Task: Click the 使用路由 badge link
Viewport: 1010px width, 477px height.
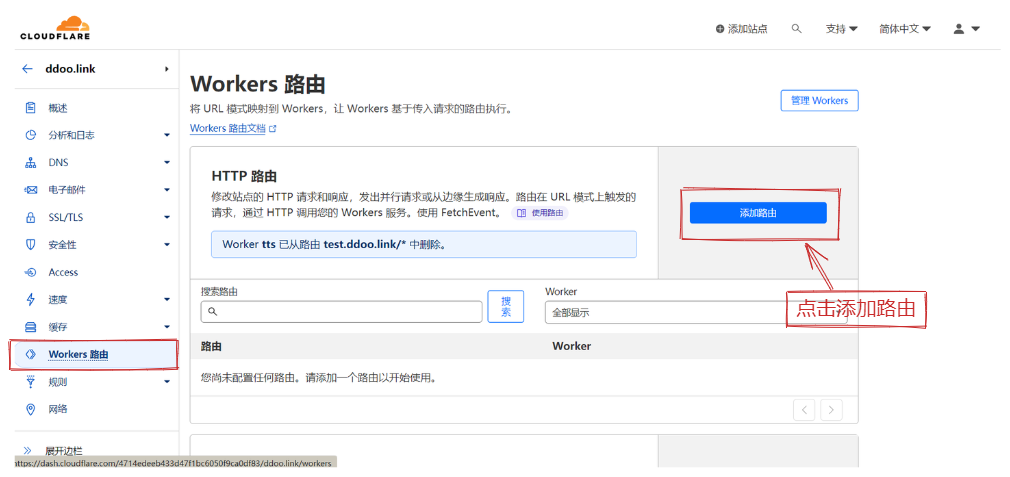Action: (540, 213)
